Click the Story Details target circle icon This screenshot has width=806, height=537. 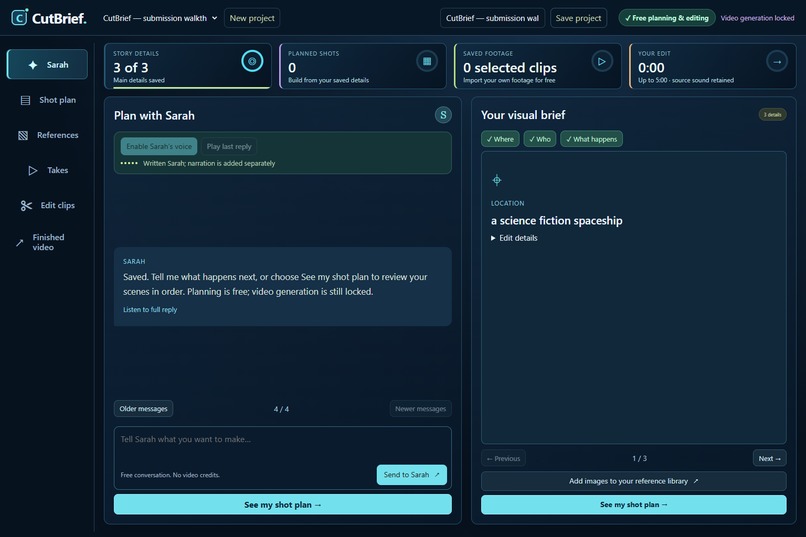(x=252, y=61)
